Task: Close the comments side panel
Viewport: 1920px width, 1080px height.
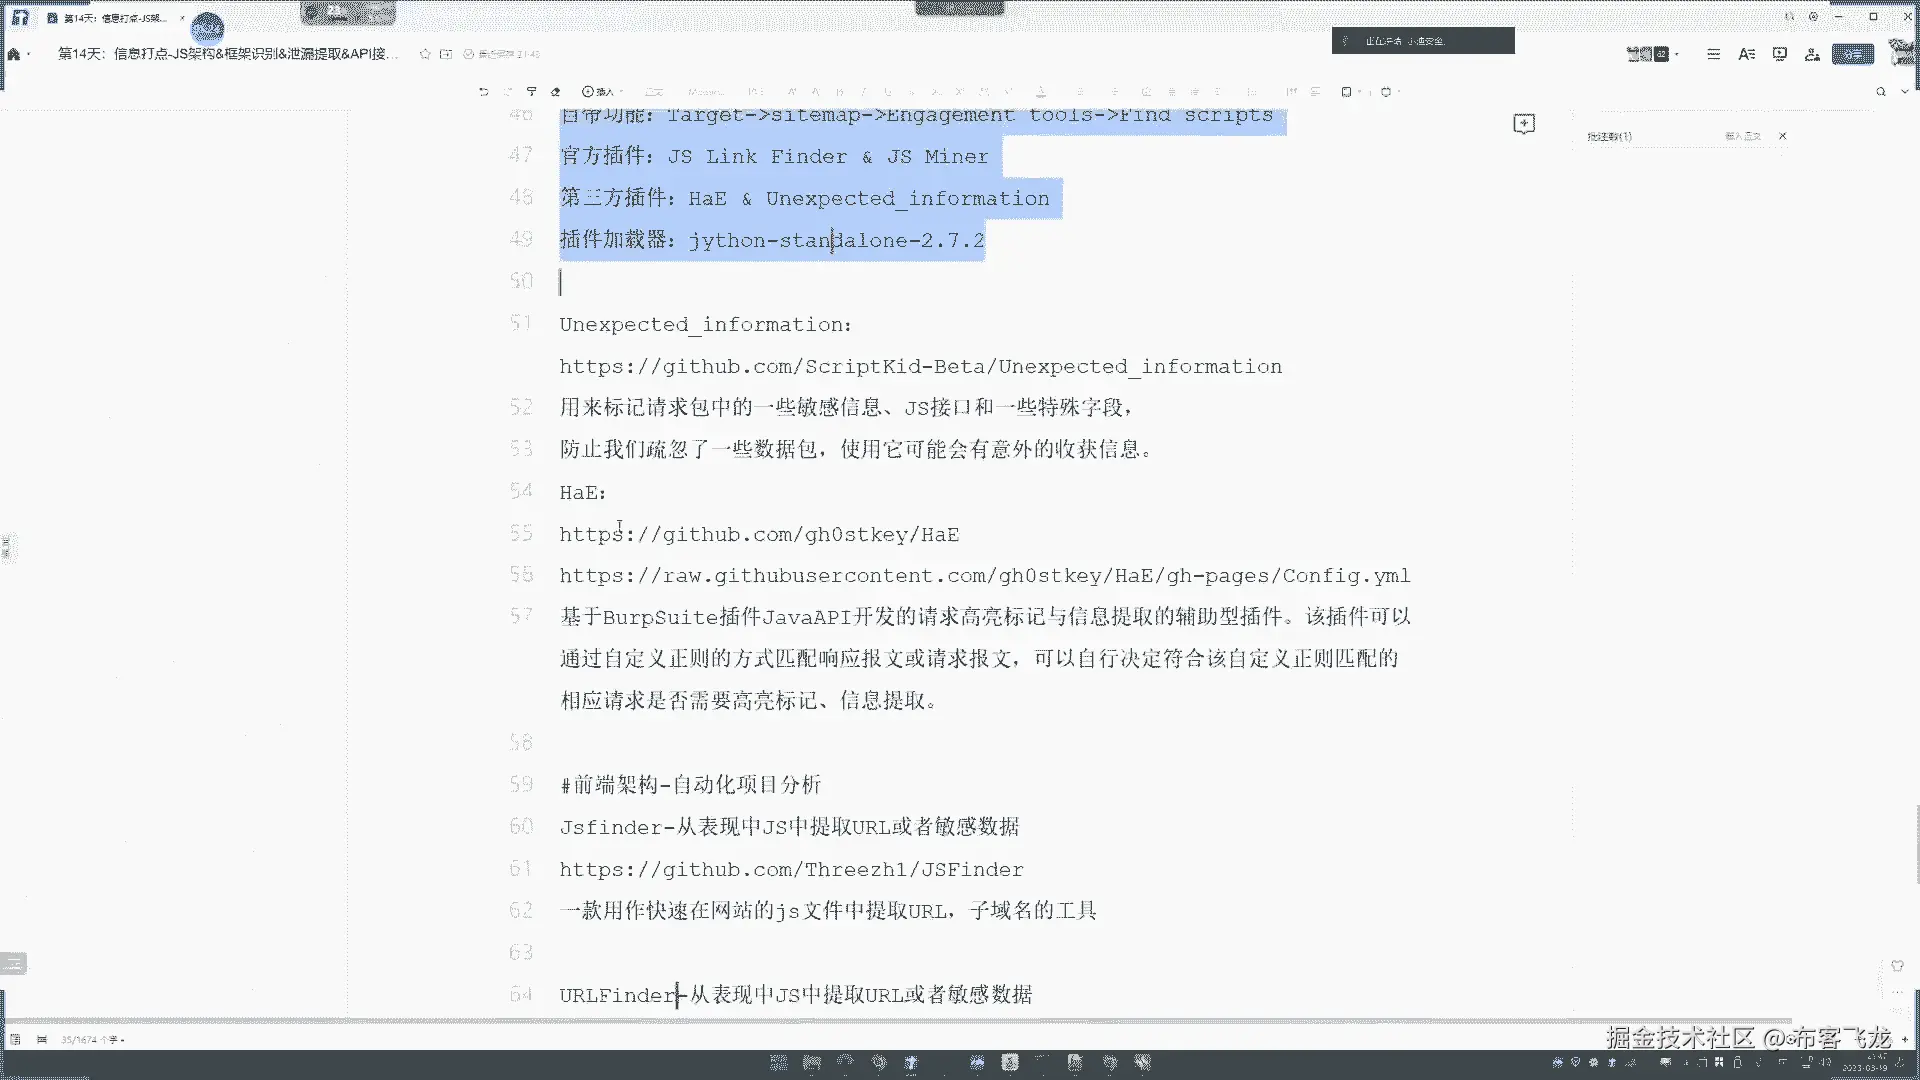Action: (1782, 136)
